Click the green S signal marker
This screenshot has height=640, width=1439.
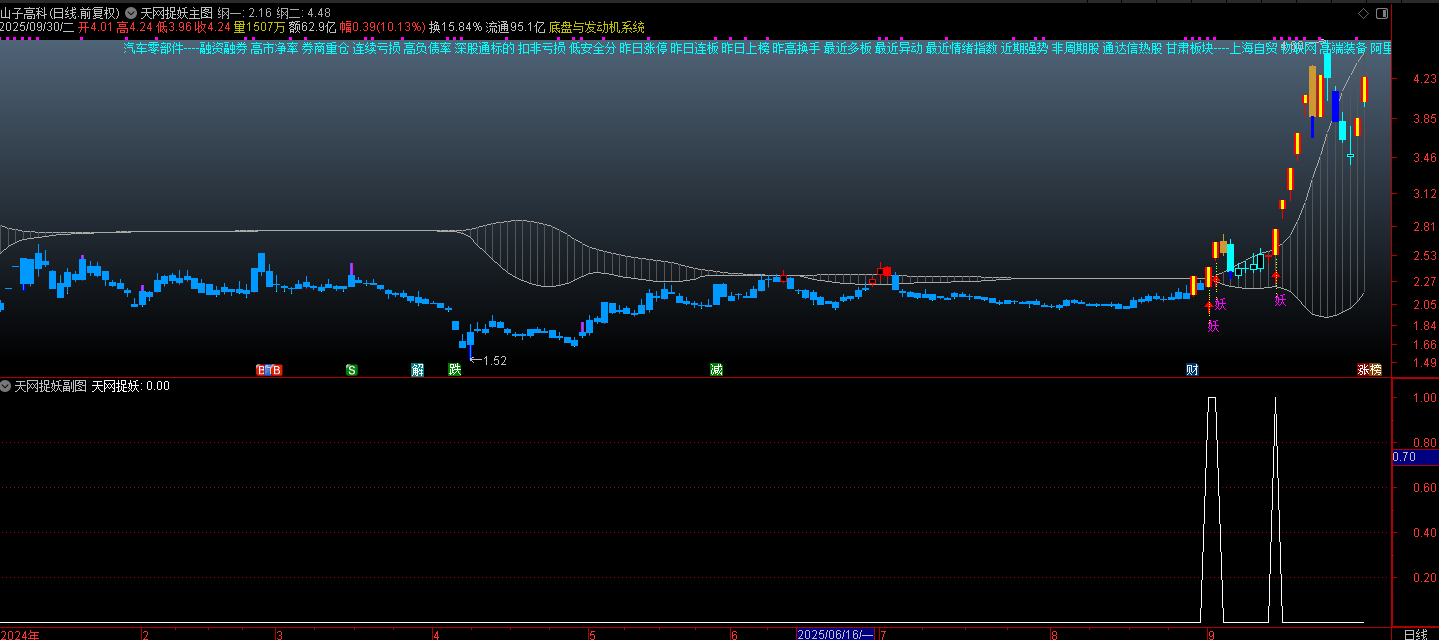[x=351, y=370]
